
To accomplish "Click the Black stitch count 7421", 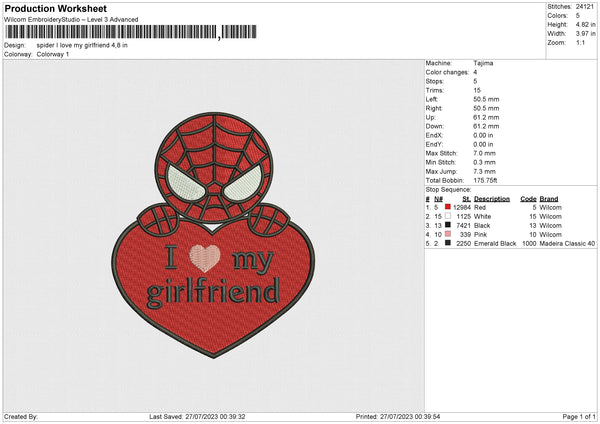I will [463, 225].
